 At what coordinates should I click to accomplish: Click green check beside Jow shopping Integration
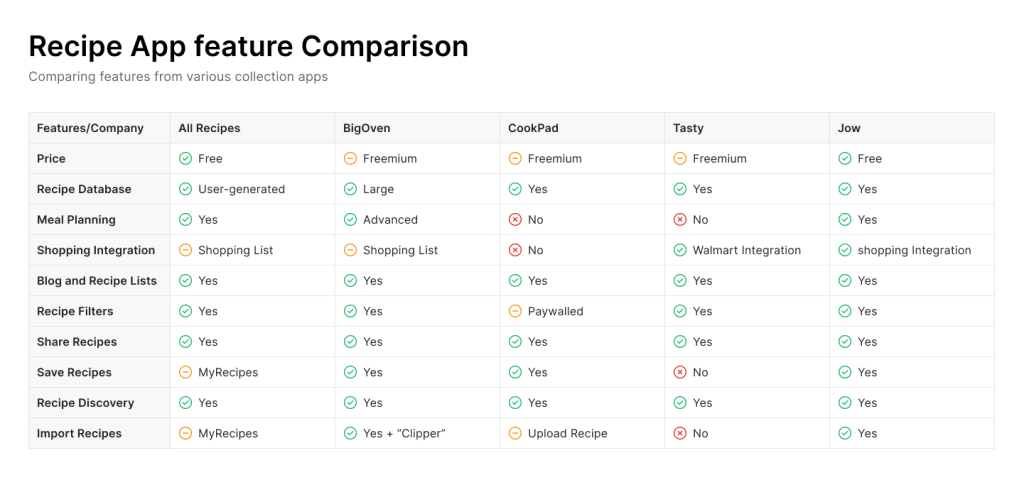pos(845,250)
